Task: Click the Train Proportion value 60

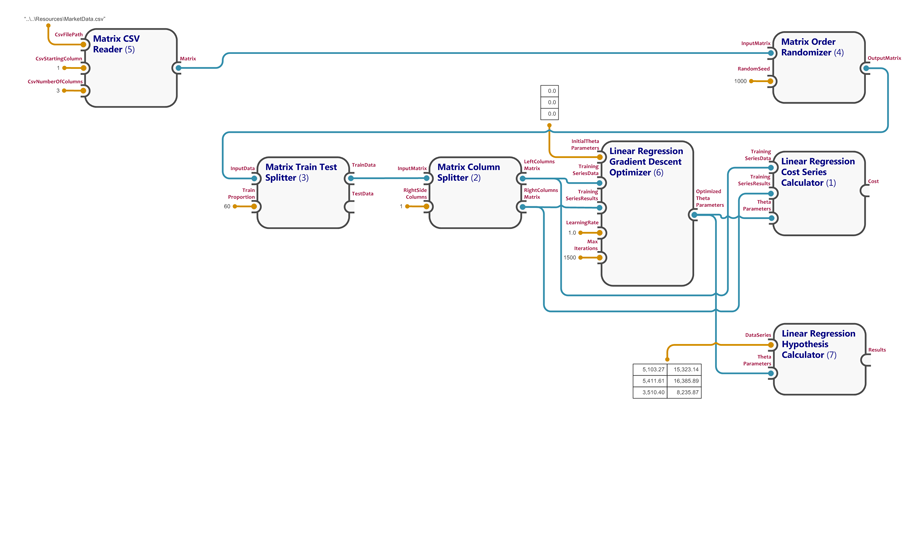Action: (227, 207)
